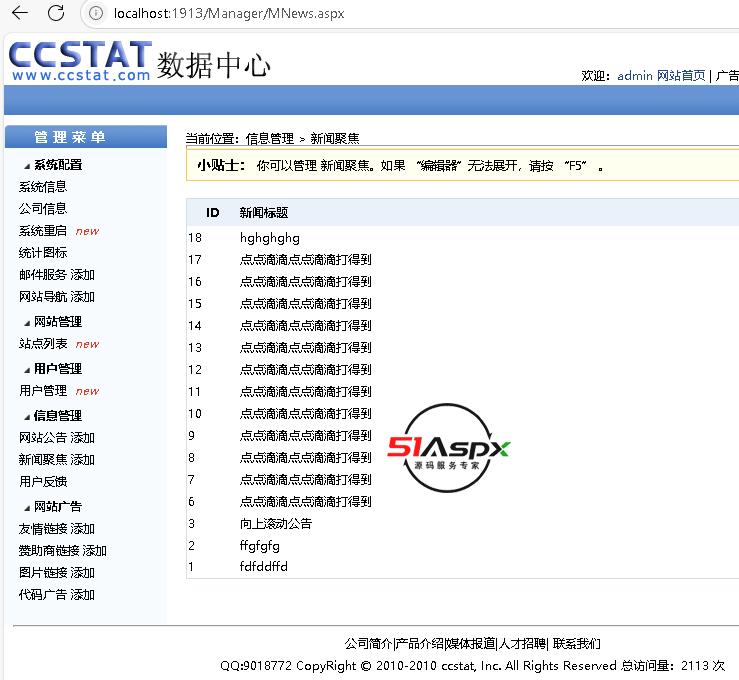The image size is (739, 680).
Task: Click the browser back arrow
Action: [20, 13]
